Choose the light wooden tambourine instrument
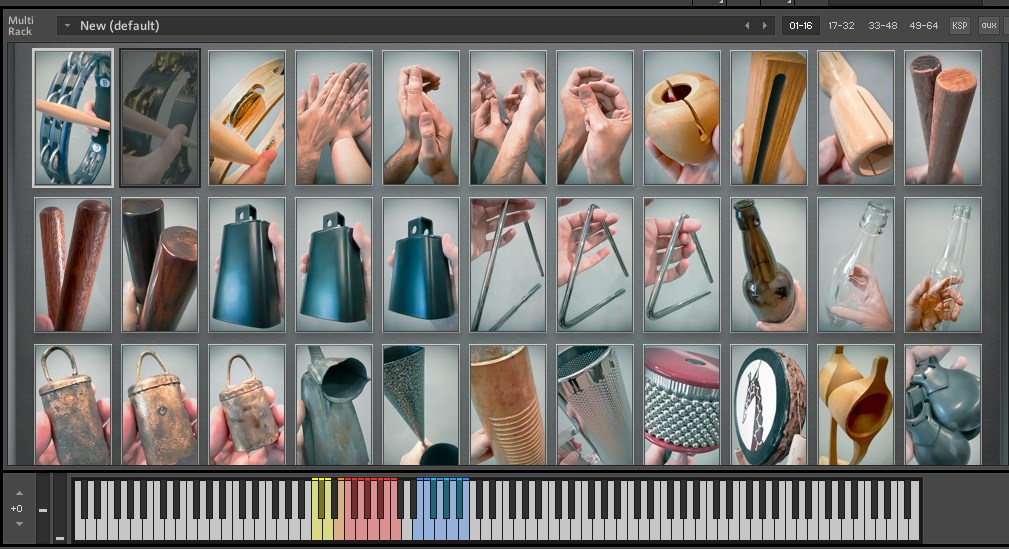Image resolution: width=1009 pixels, height=549 pixels. point(247,118)
